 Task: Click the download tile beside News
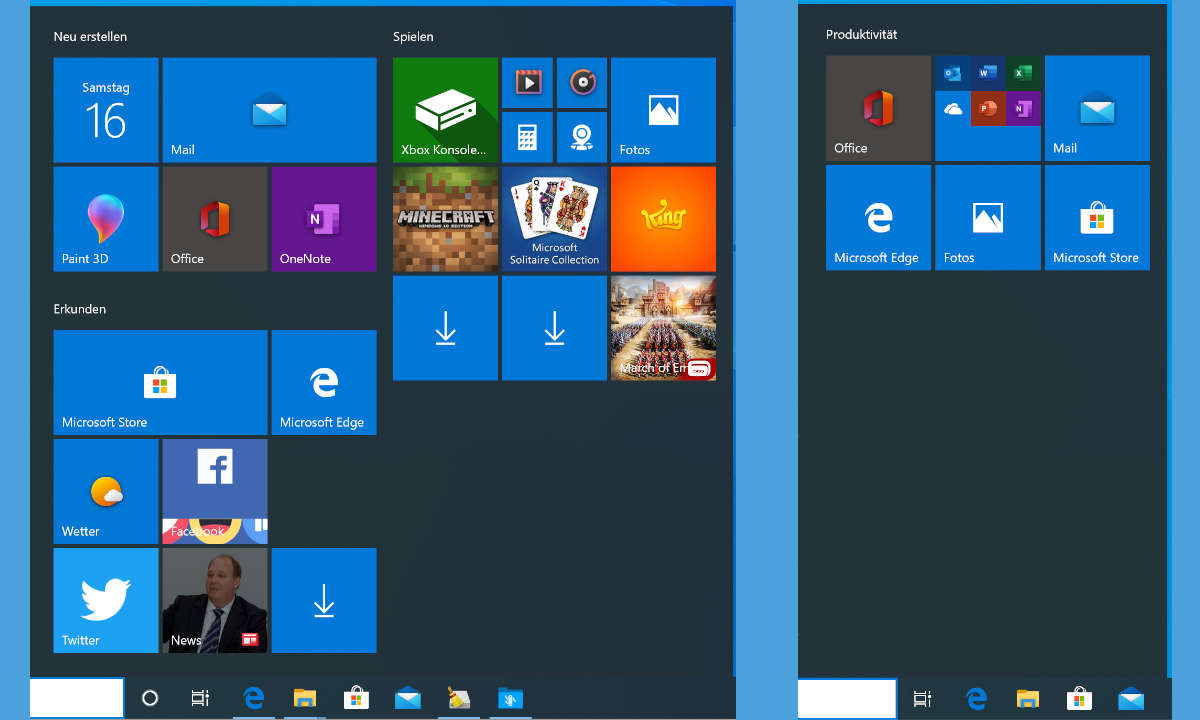324,600
